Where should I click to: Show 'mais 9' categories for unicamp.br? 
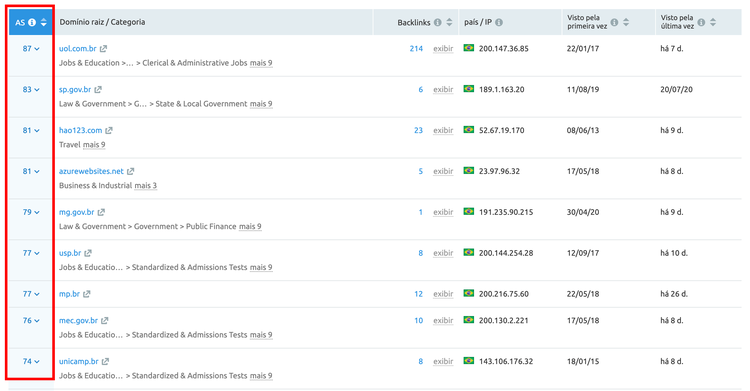pos(261,376)
